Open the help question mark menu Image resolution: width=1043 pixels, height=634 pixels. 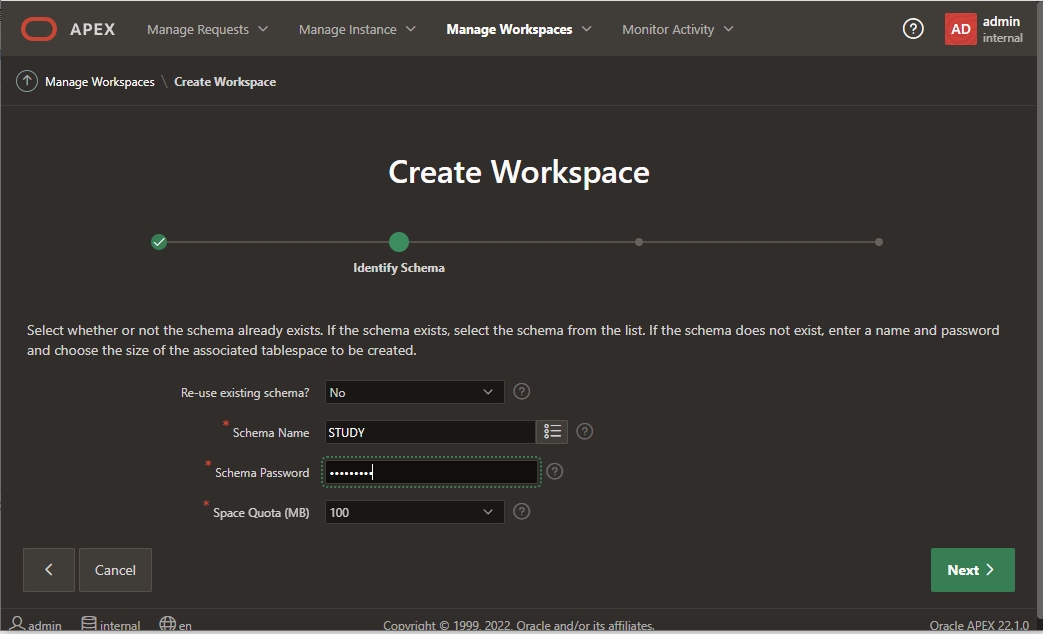[912, 29]
